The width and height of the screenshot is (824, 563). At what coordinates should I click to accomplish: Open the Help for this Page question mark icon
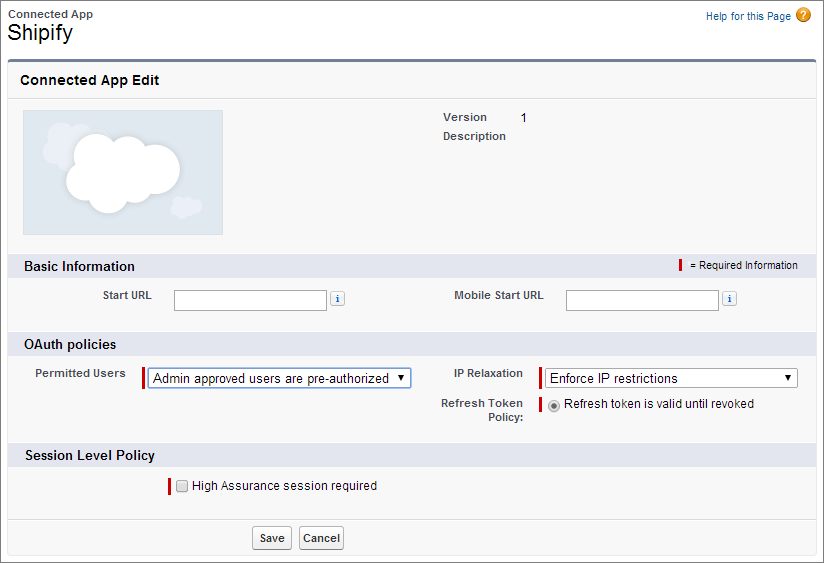803,15
